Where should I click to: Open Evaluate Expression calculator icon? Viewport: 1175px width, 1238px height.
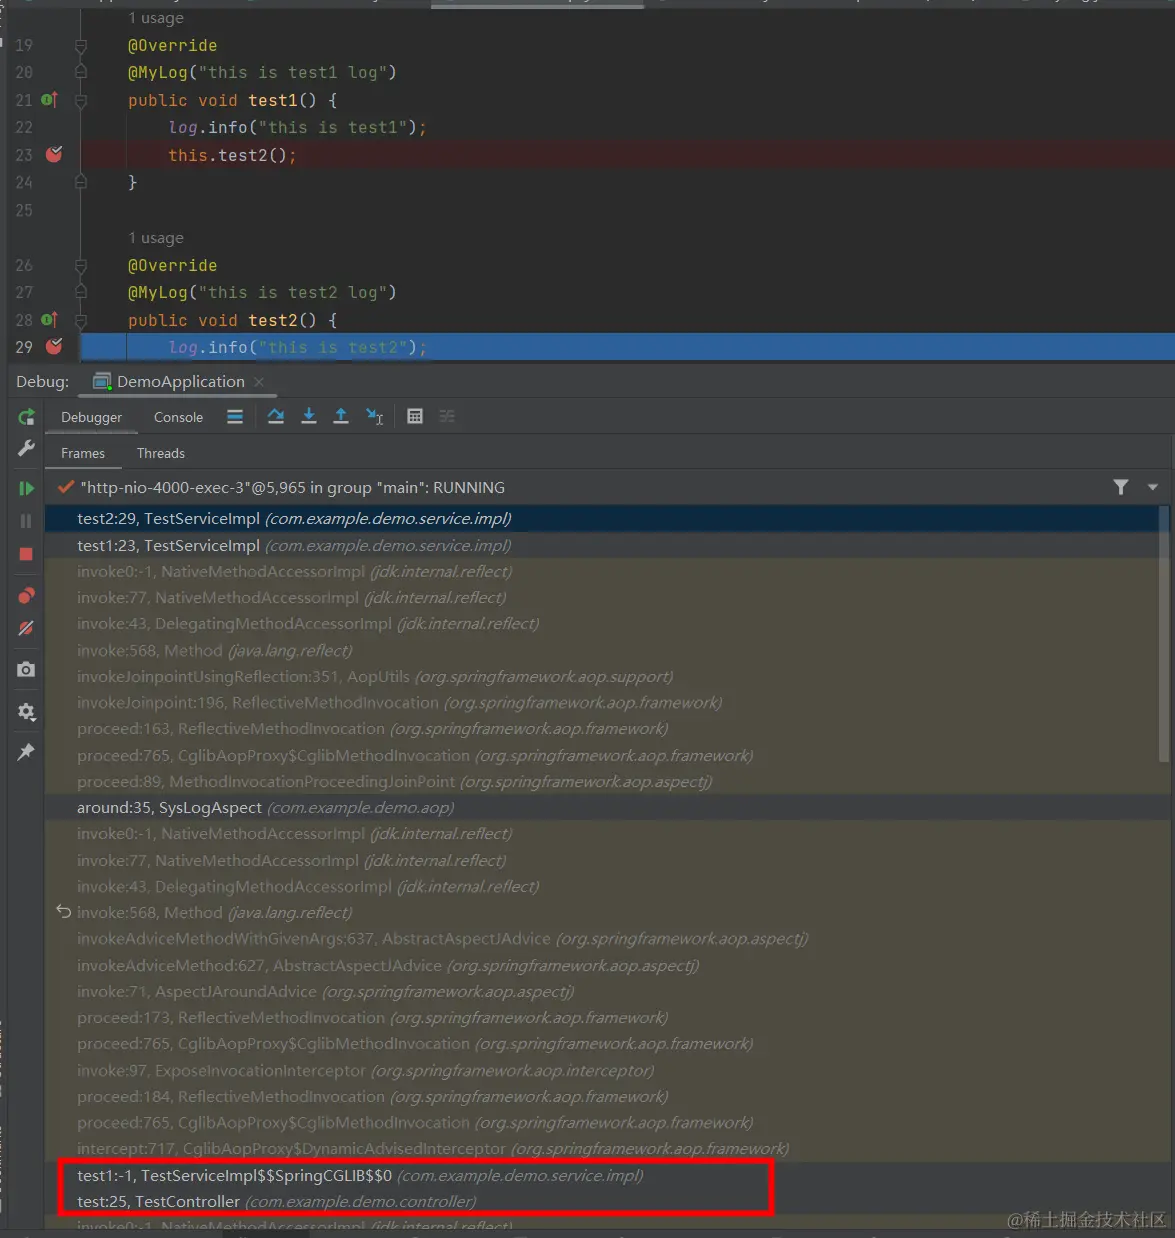tap(415, 416)
